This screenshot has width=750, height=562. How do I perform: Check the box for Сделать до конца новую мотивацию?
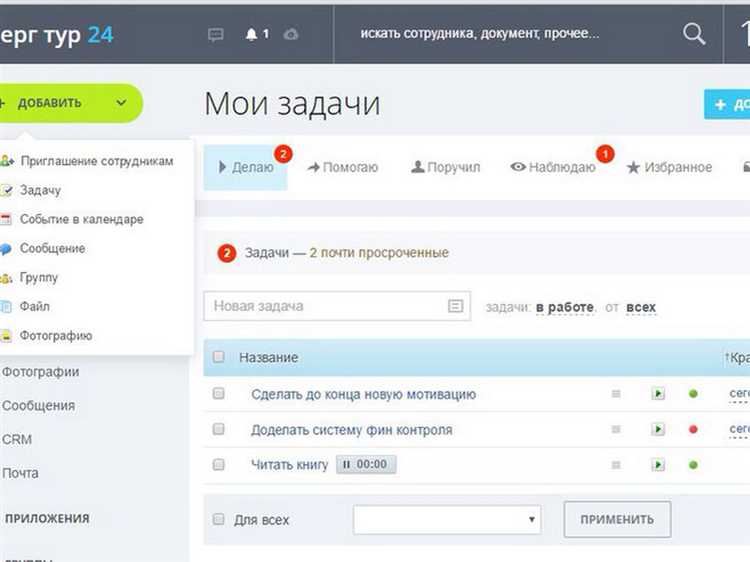(x=219, y=394)
